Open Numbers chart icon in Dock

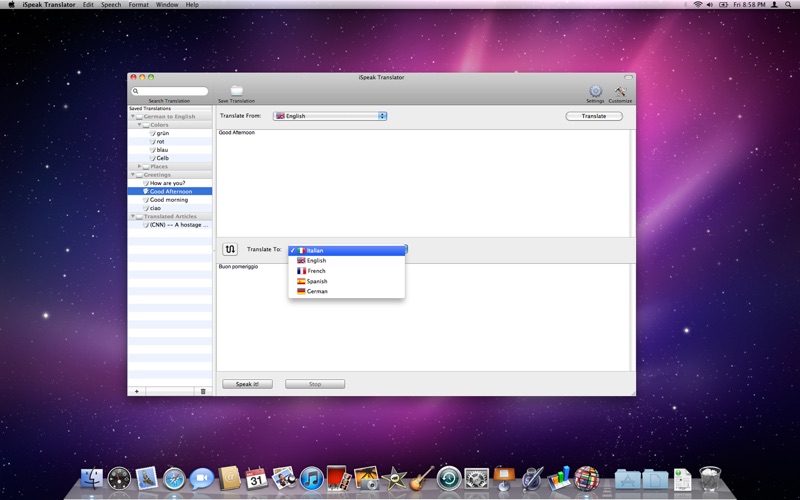[559, 479]
